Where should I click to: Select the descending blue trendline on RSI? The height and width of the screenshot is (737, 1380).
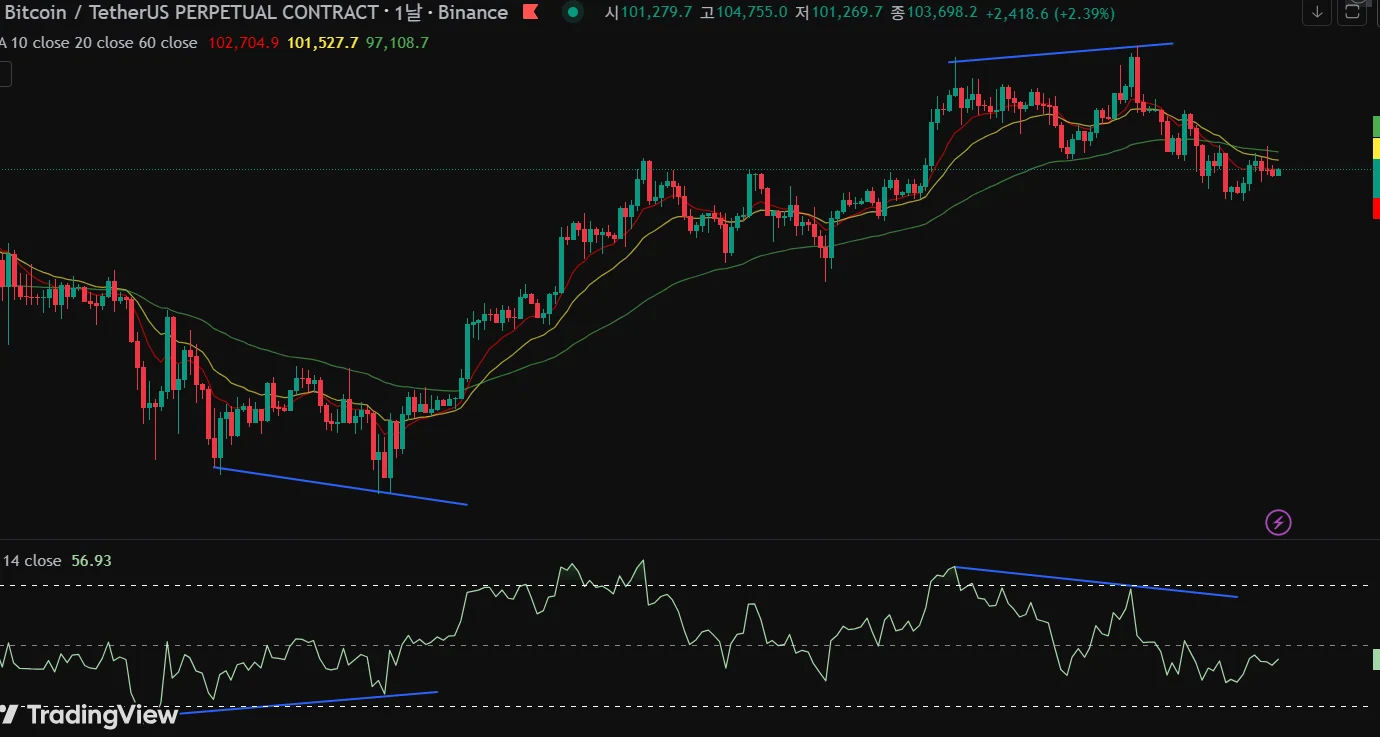1096,582
